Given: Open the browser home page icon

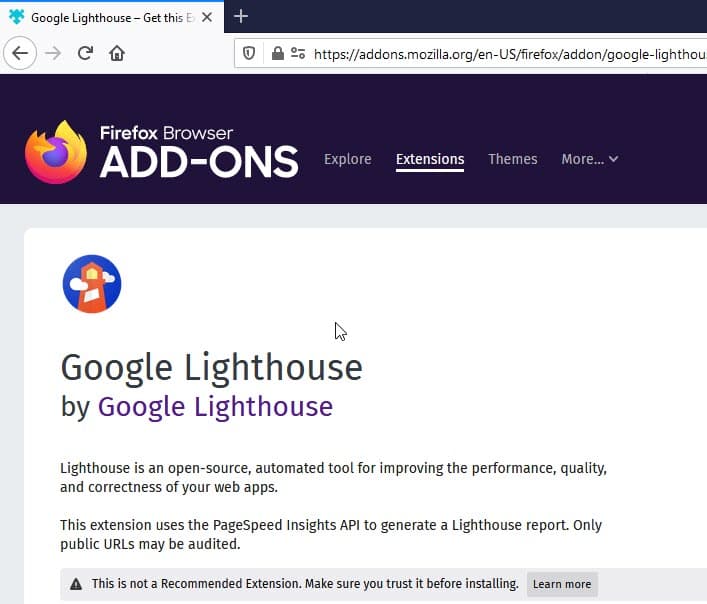Looking at the screenshot, I should pos(117,53).
